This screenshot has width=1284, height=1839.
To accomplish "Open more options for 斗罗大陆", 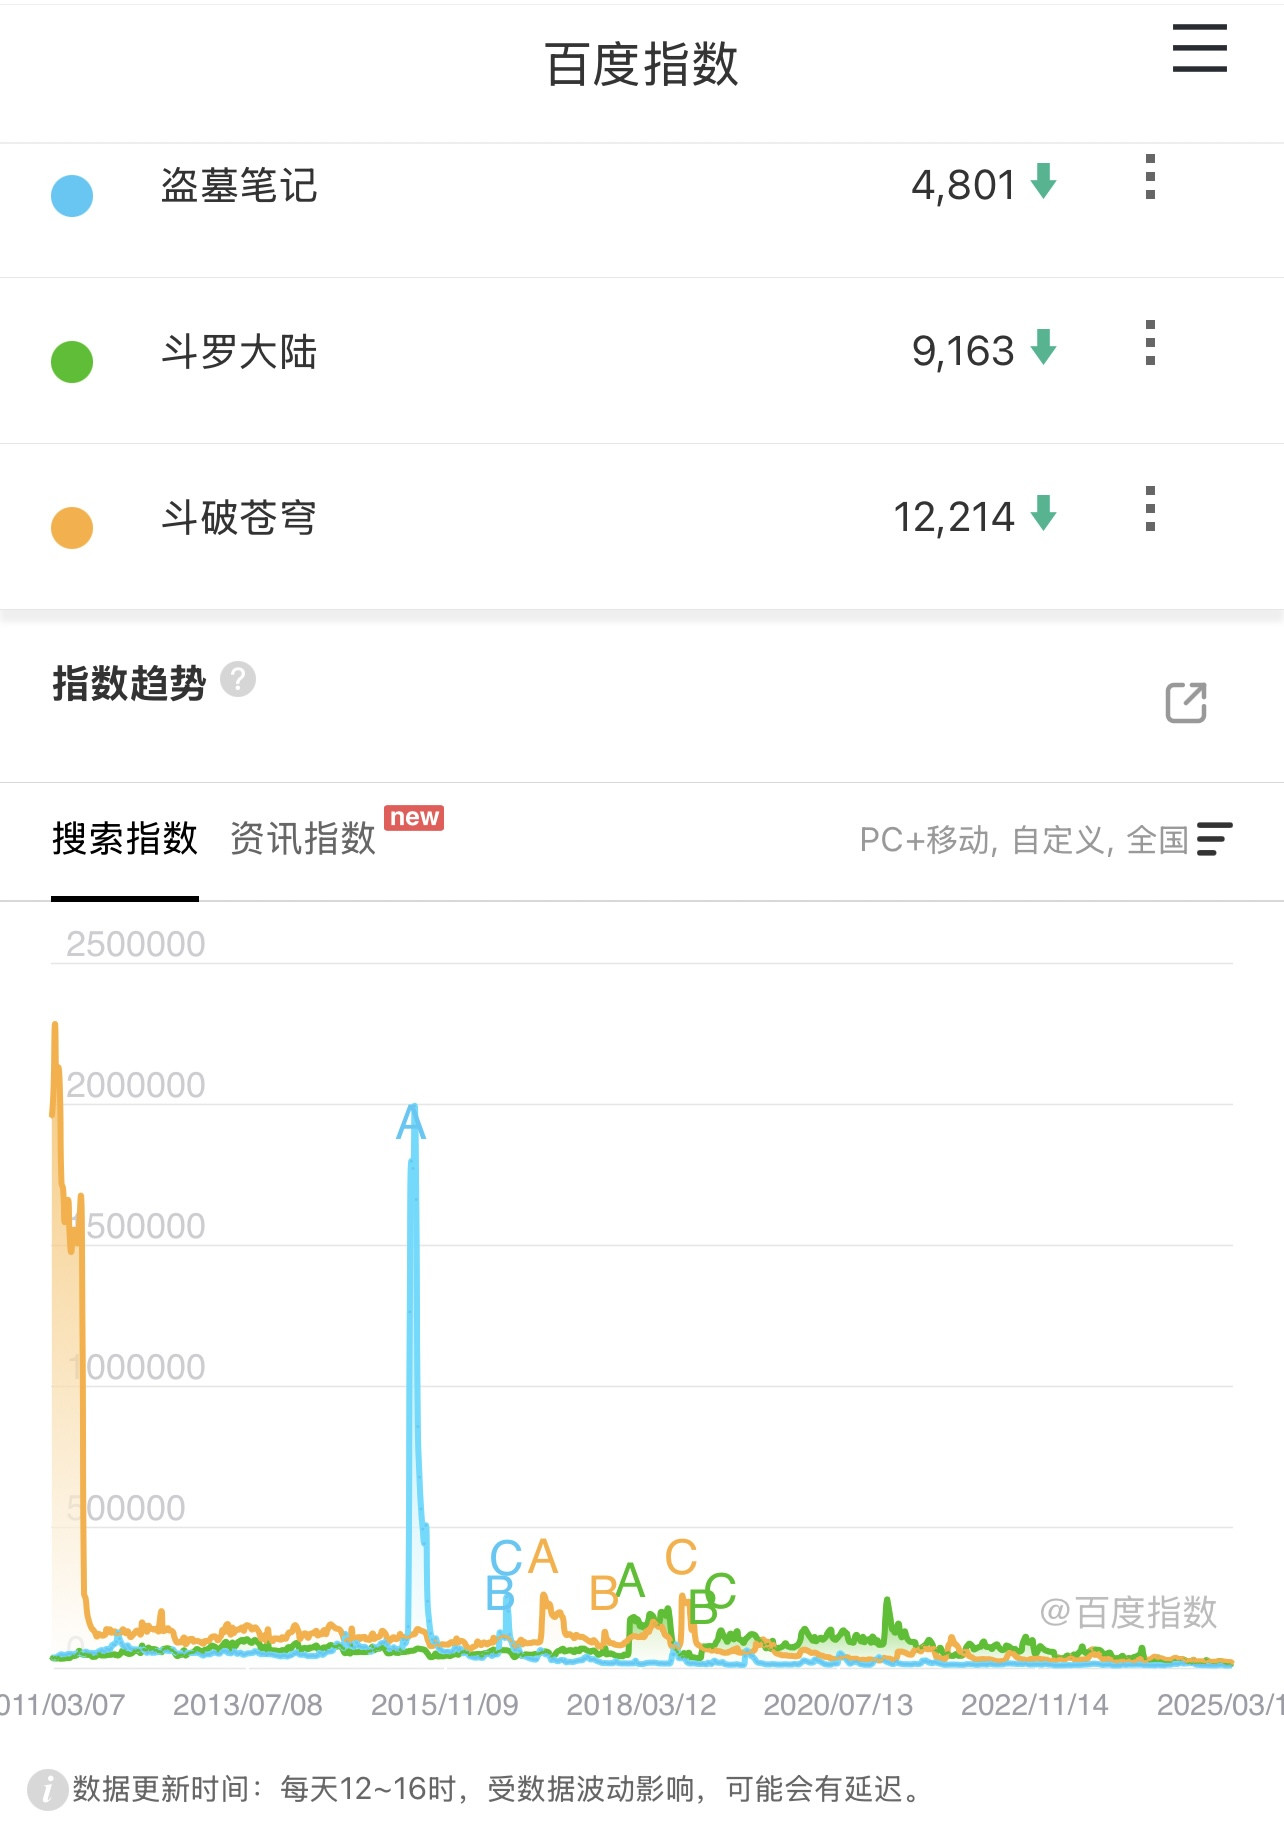I will [x=1150, y=343].
